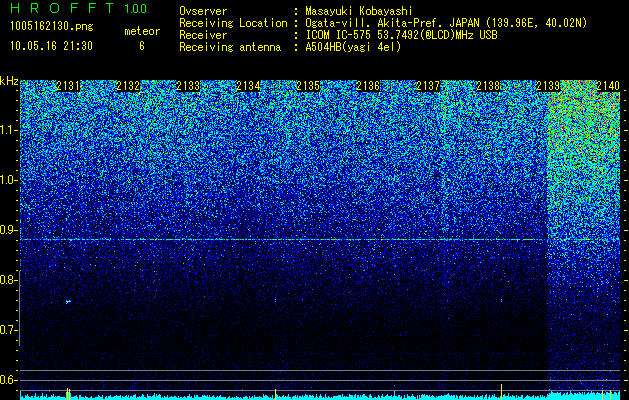This screenshot has width=629, height=400.
Task: Click the 2135 time marker
Action: click(x=308, y=86)
